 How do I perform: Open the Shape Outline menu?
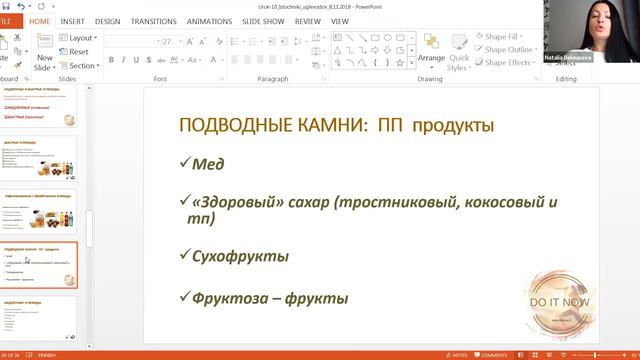506,50
